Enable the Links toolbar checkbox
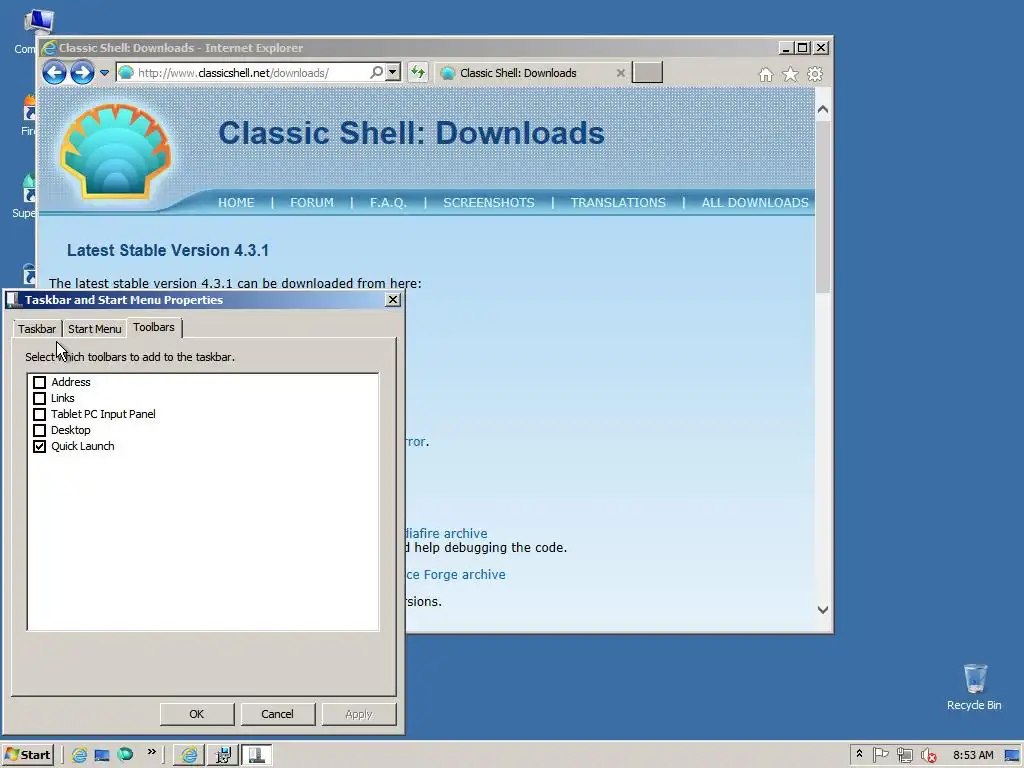Image resolution: width=1024 pixels, height=768 pixels. click(x=39, y=398)
